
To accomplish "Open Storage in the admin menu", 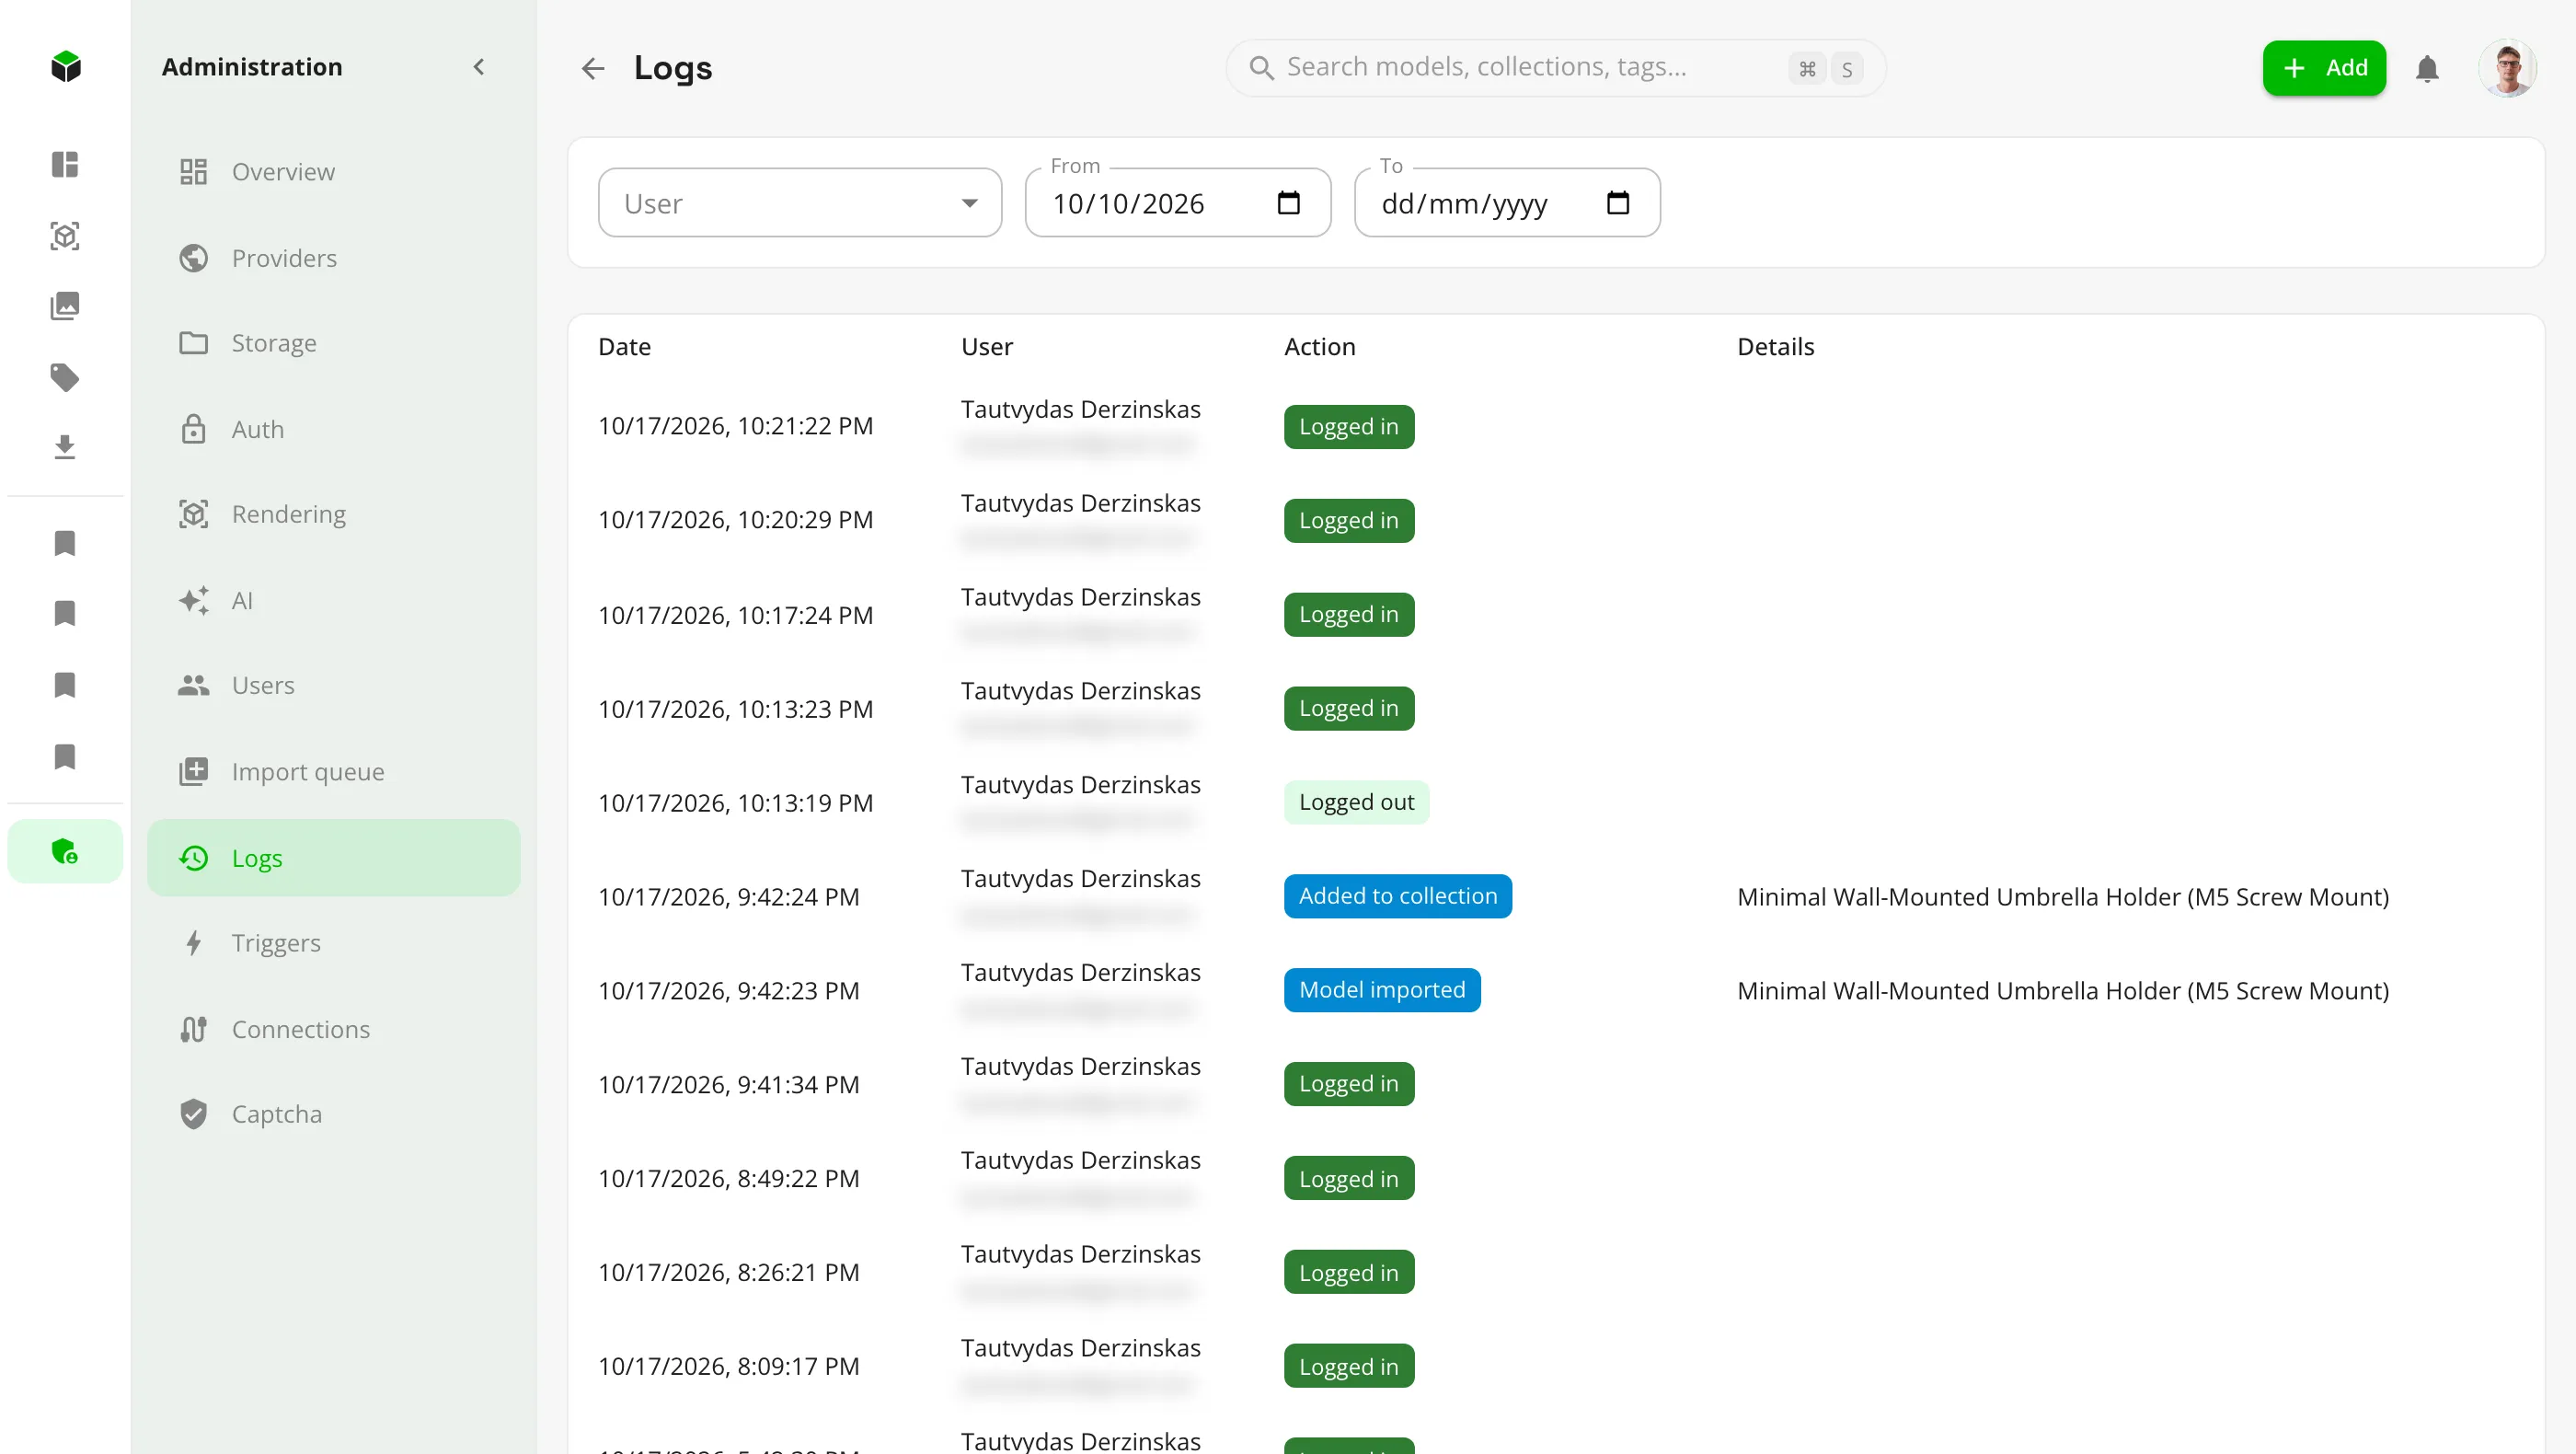I will pos(334,343).
